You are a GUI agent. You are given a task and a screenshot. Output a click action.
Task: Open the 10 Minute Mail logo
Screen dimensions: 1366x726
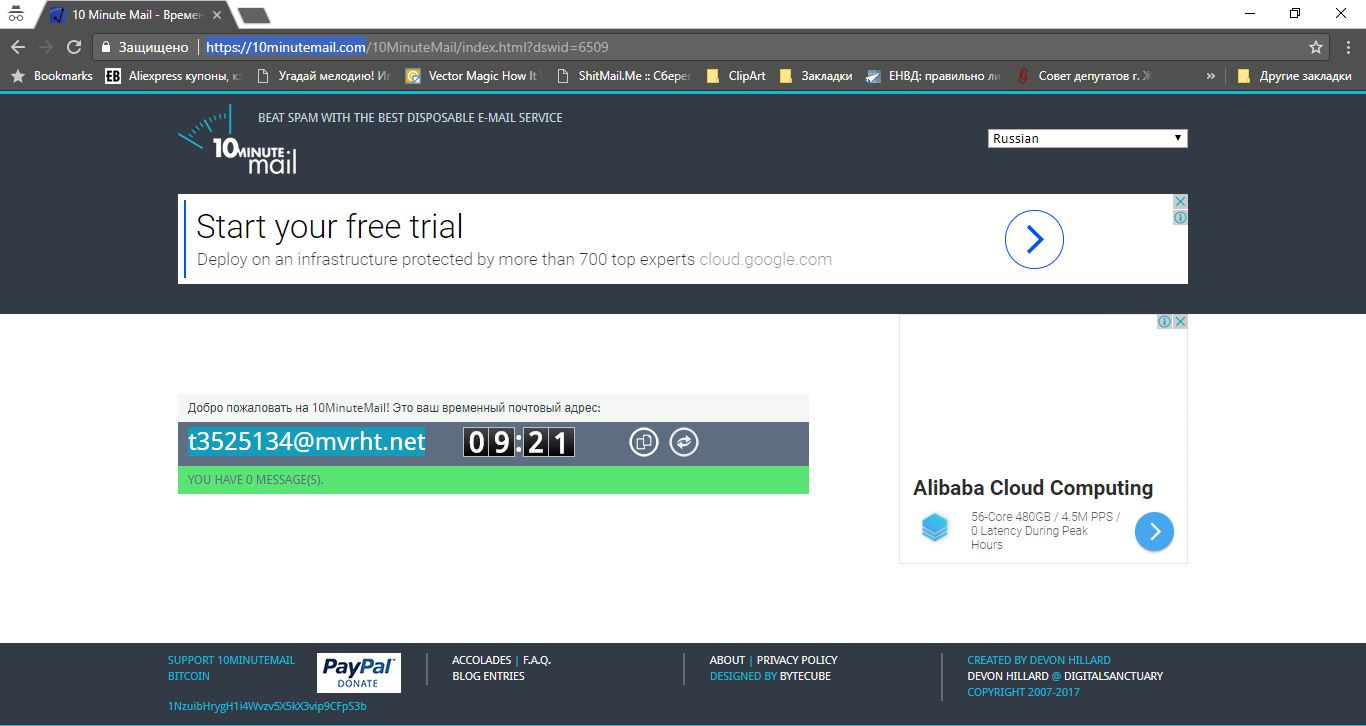(238, 139)
